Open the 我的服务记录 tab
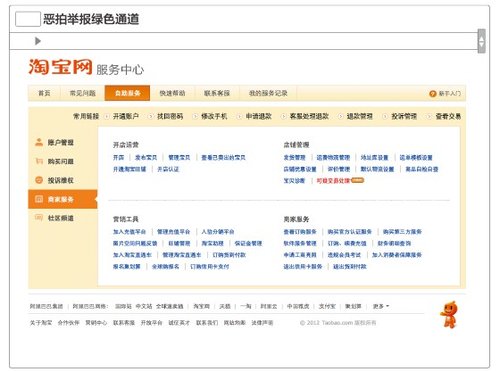The image size is (500, 372). point(268,93)
